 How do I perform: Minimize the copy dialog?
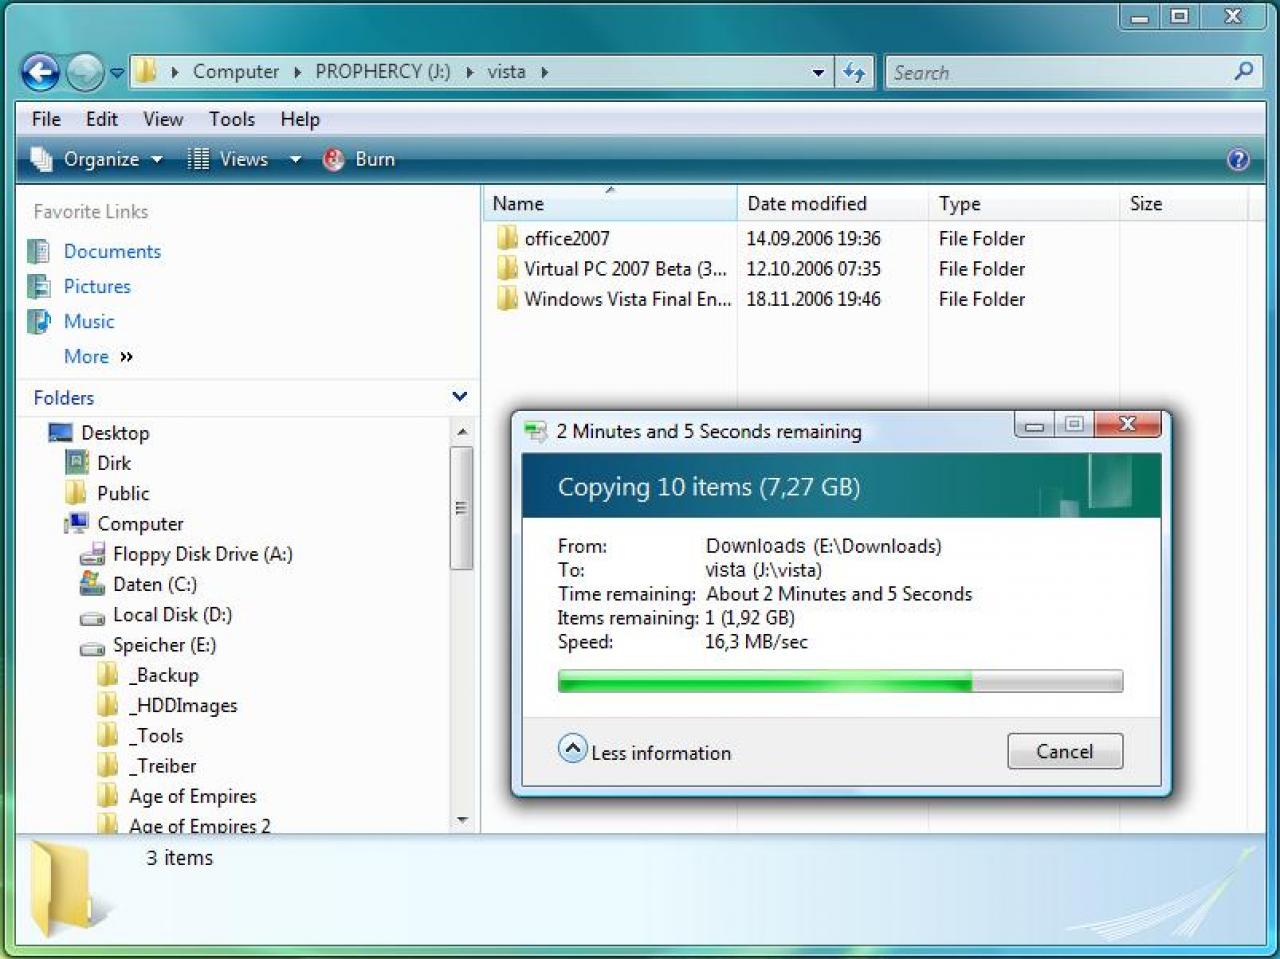1034,426
